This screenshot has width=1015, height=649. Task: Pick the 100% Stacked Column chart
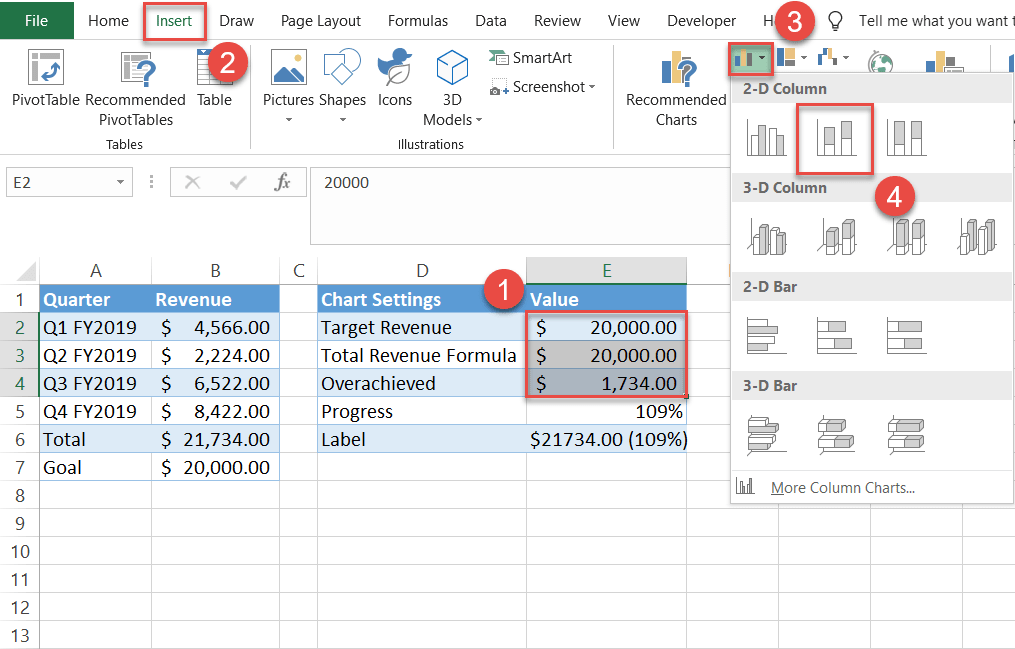pyautogui.click(x=906, y=138)
